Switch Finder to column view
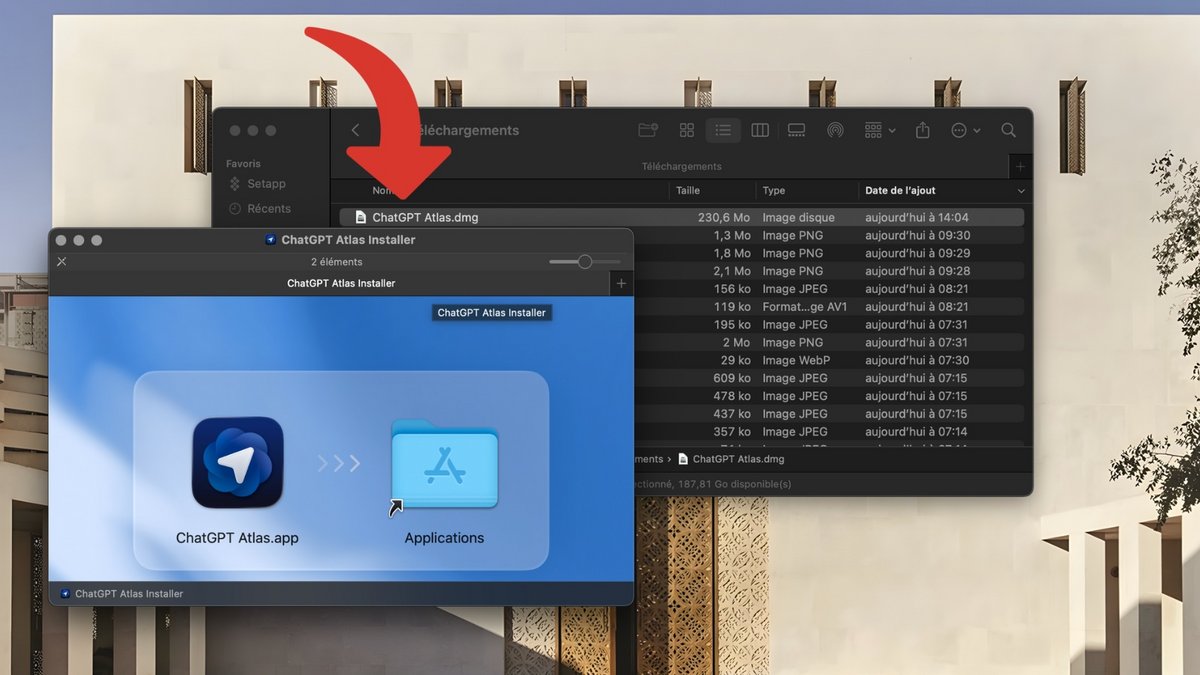 [x=760, y=130]
